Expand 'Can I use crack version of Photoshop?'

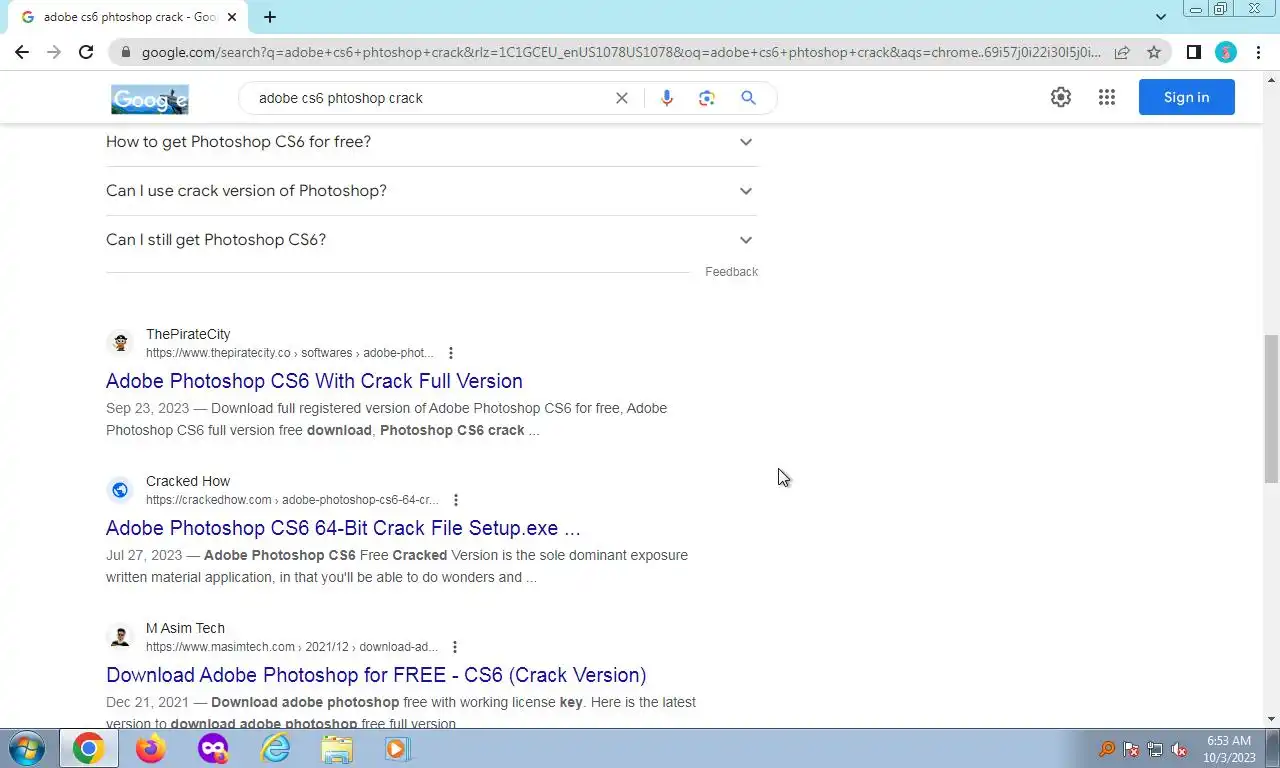point(432,191)
